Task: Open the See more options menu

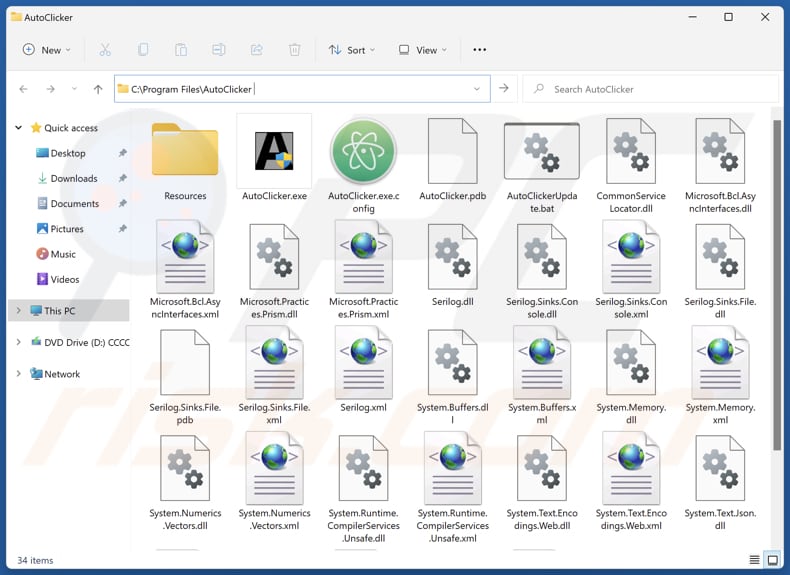Action: pyautogui.click(x=479, y=50)
